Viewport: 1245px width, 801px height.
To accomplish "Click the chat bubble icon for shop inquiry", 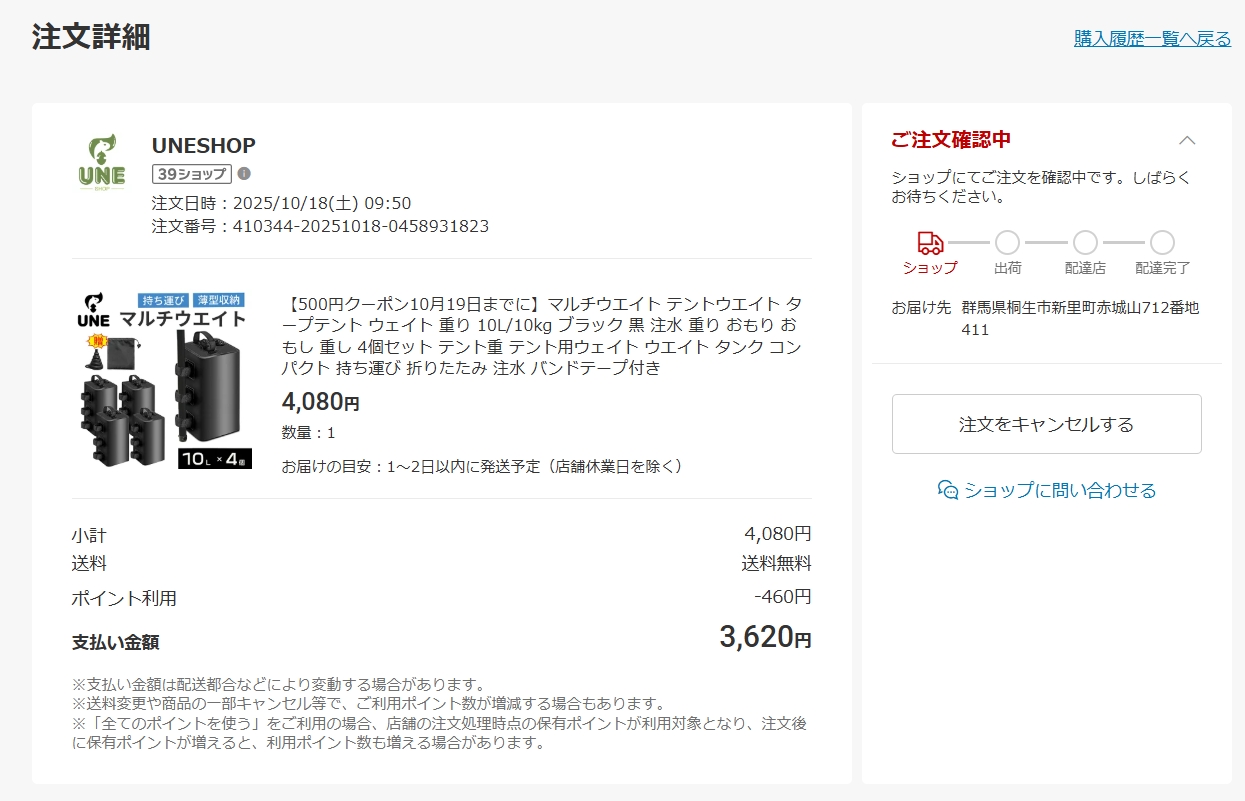I will [x=948, y=490].
